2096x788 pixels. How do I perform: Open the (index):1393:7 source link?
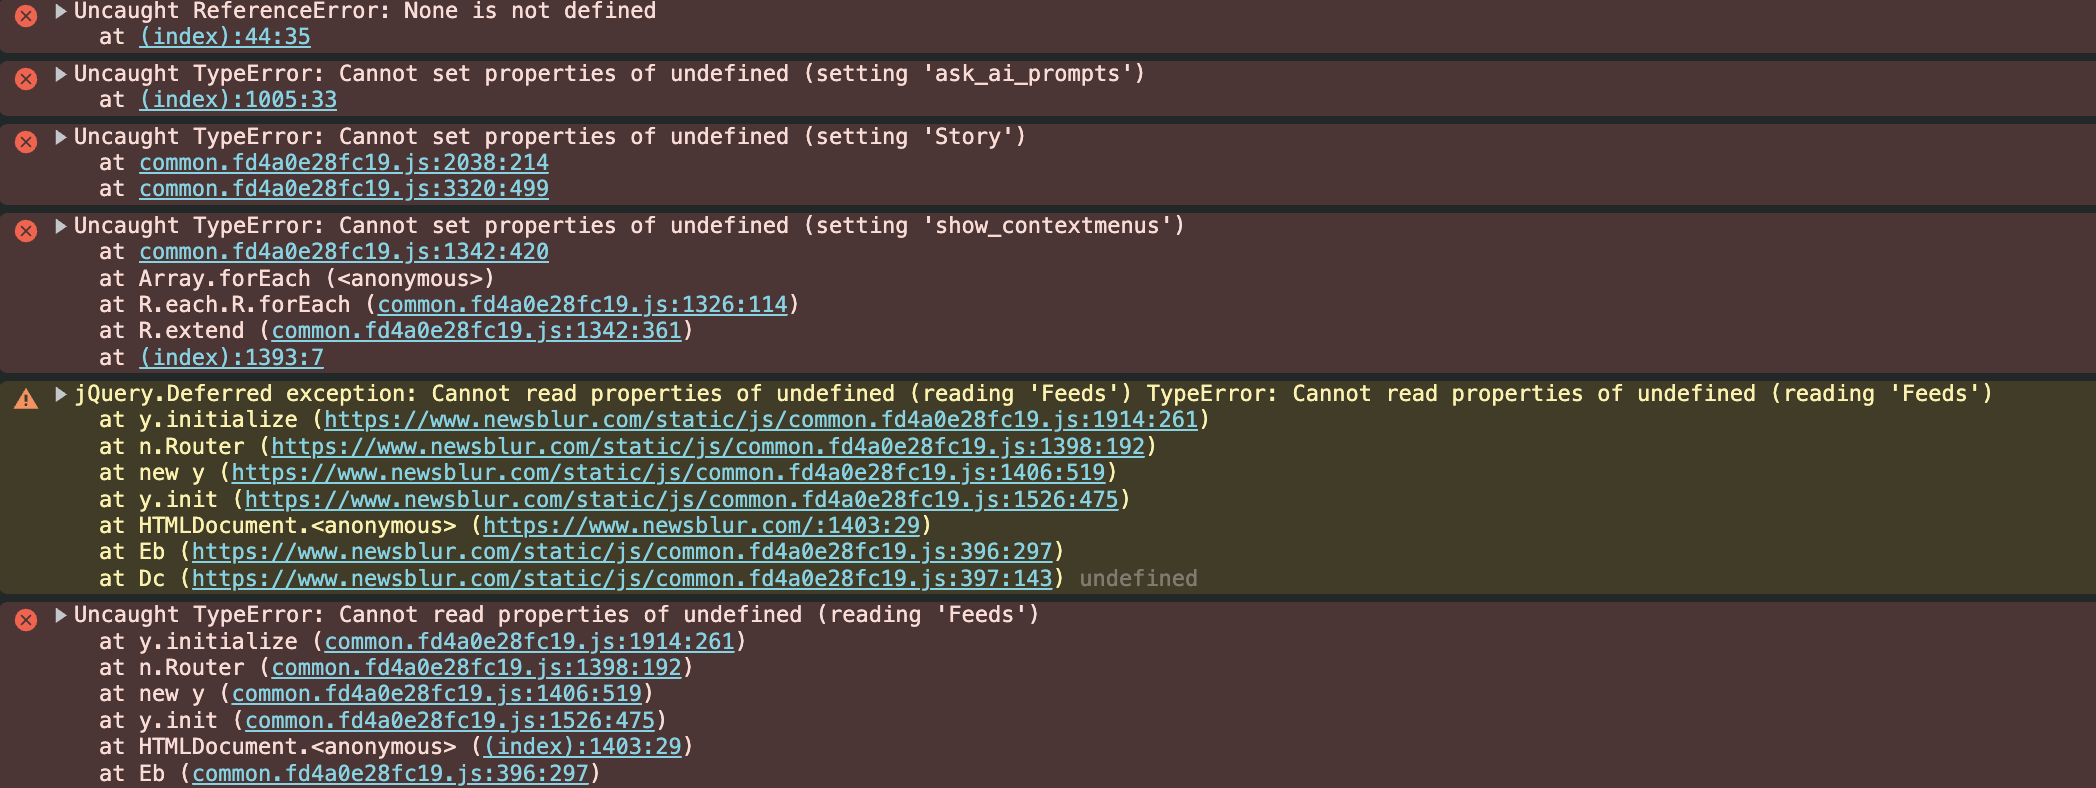pyautogui.click(x=231, y=358)
